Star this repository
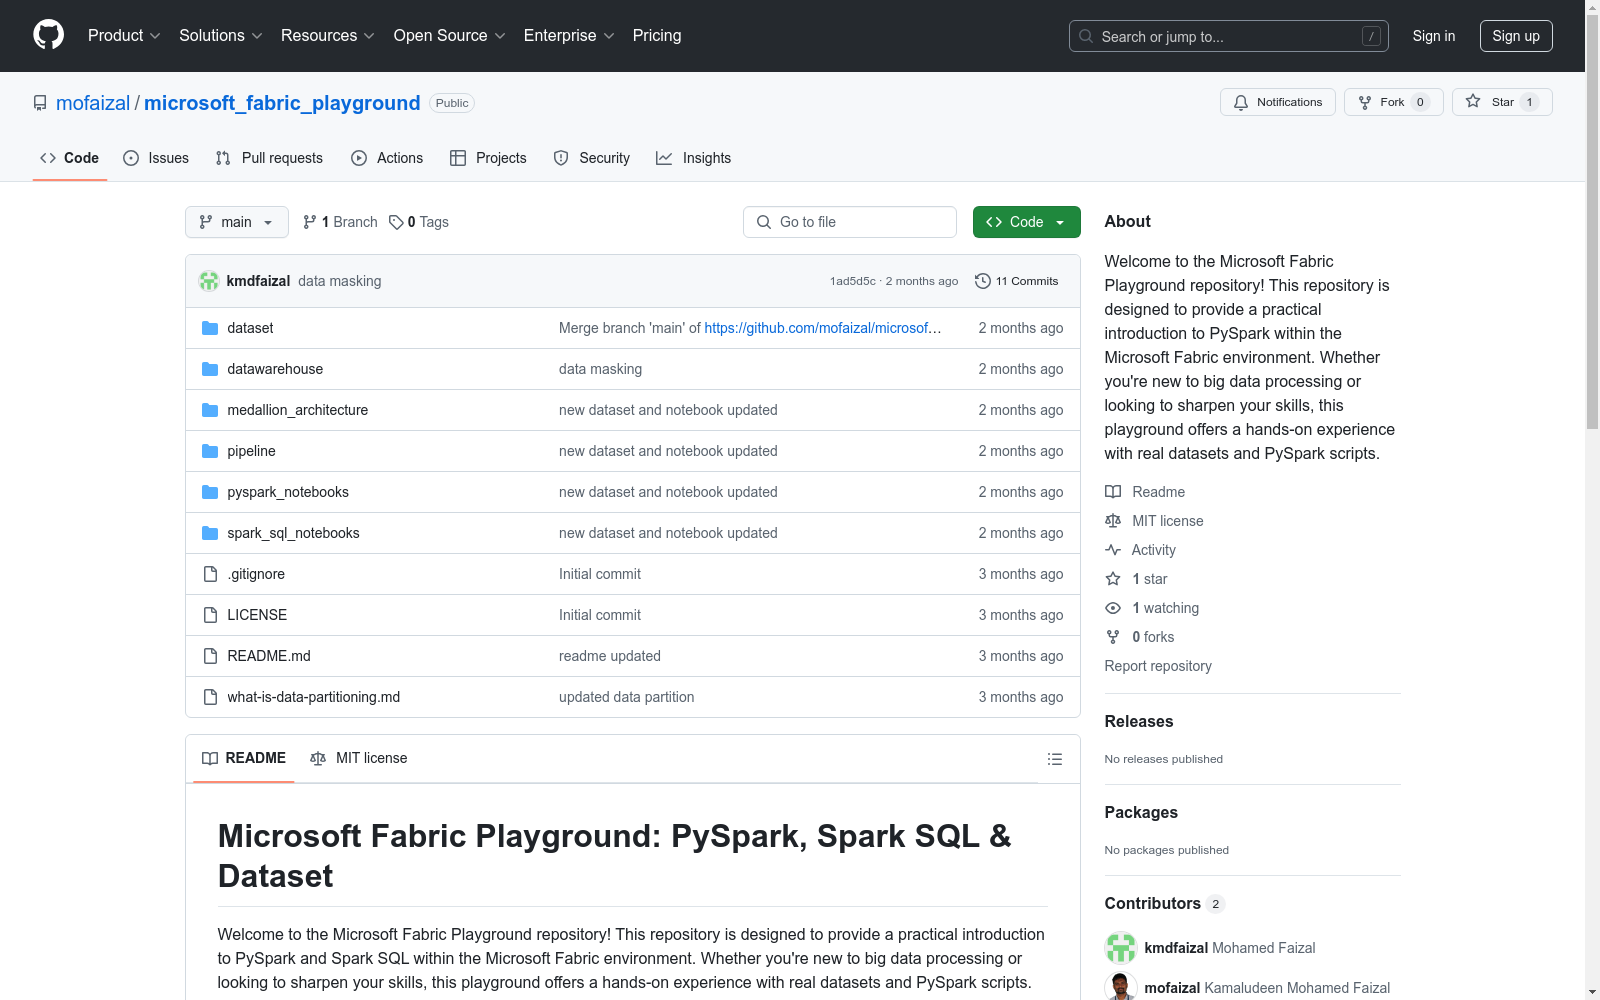This screenshot has width=1600, height=1000. pos(1501,102)
